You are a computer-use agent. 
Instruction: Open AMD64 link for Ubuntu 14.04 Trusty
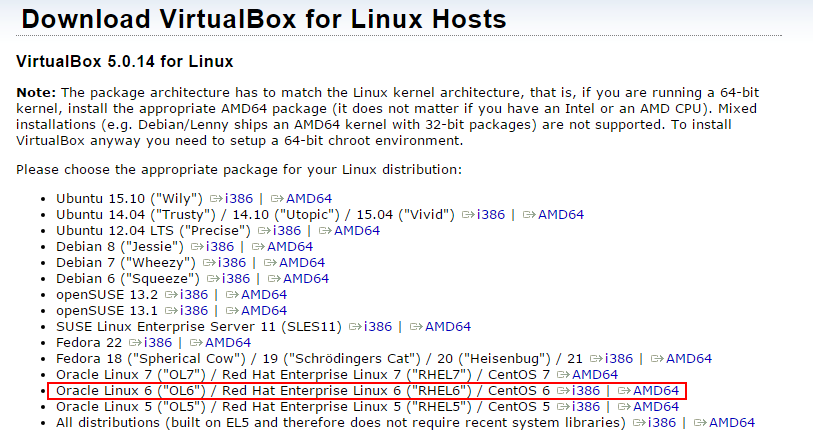pyautogui.click(x=561, y=215)
